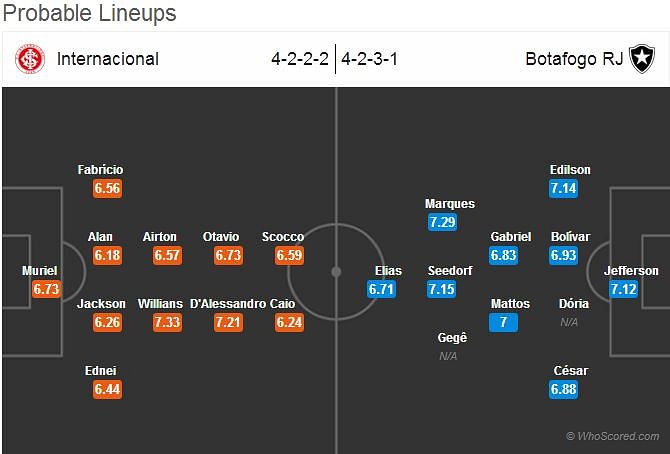Click Seedorf's 7.15 rating badge

click(x=441, y=289)
